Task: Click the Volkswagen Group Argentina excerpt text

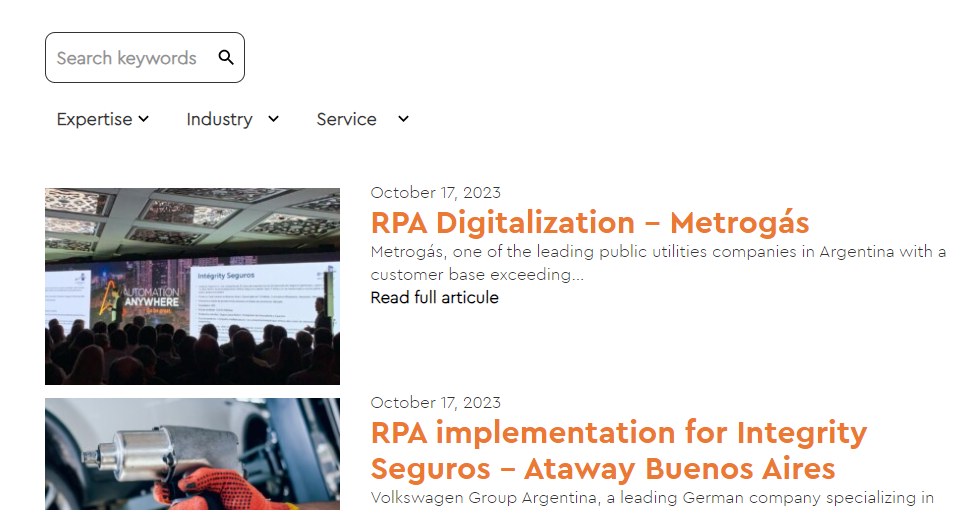Action: (652, 498)
